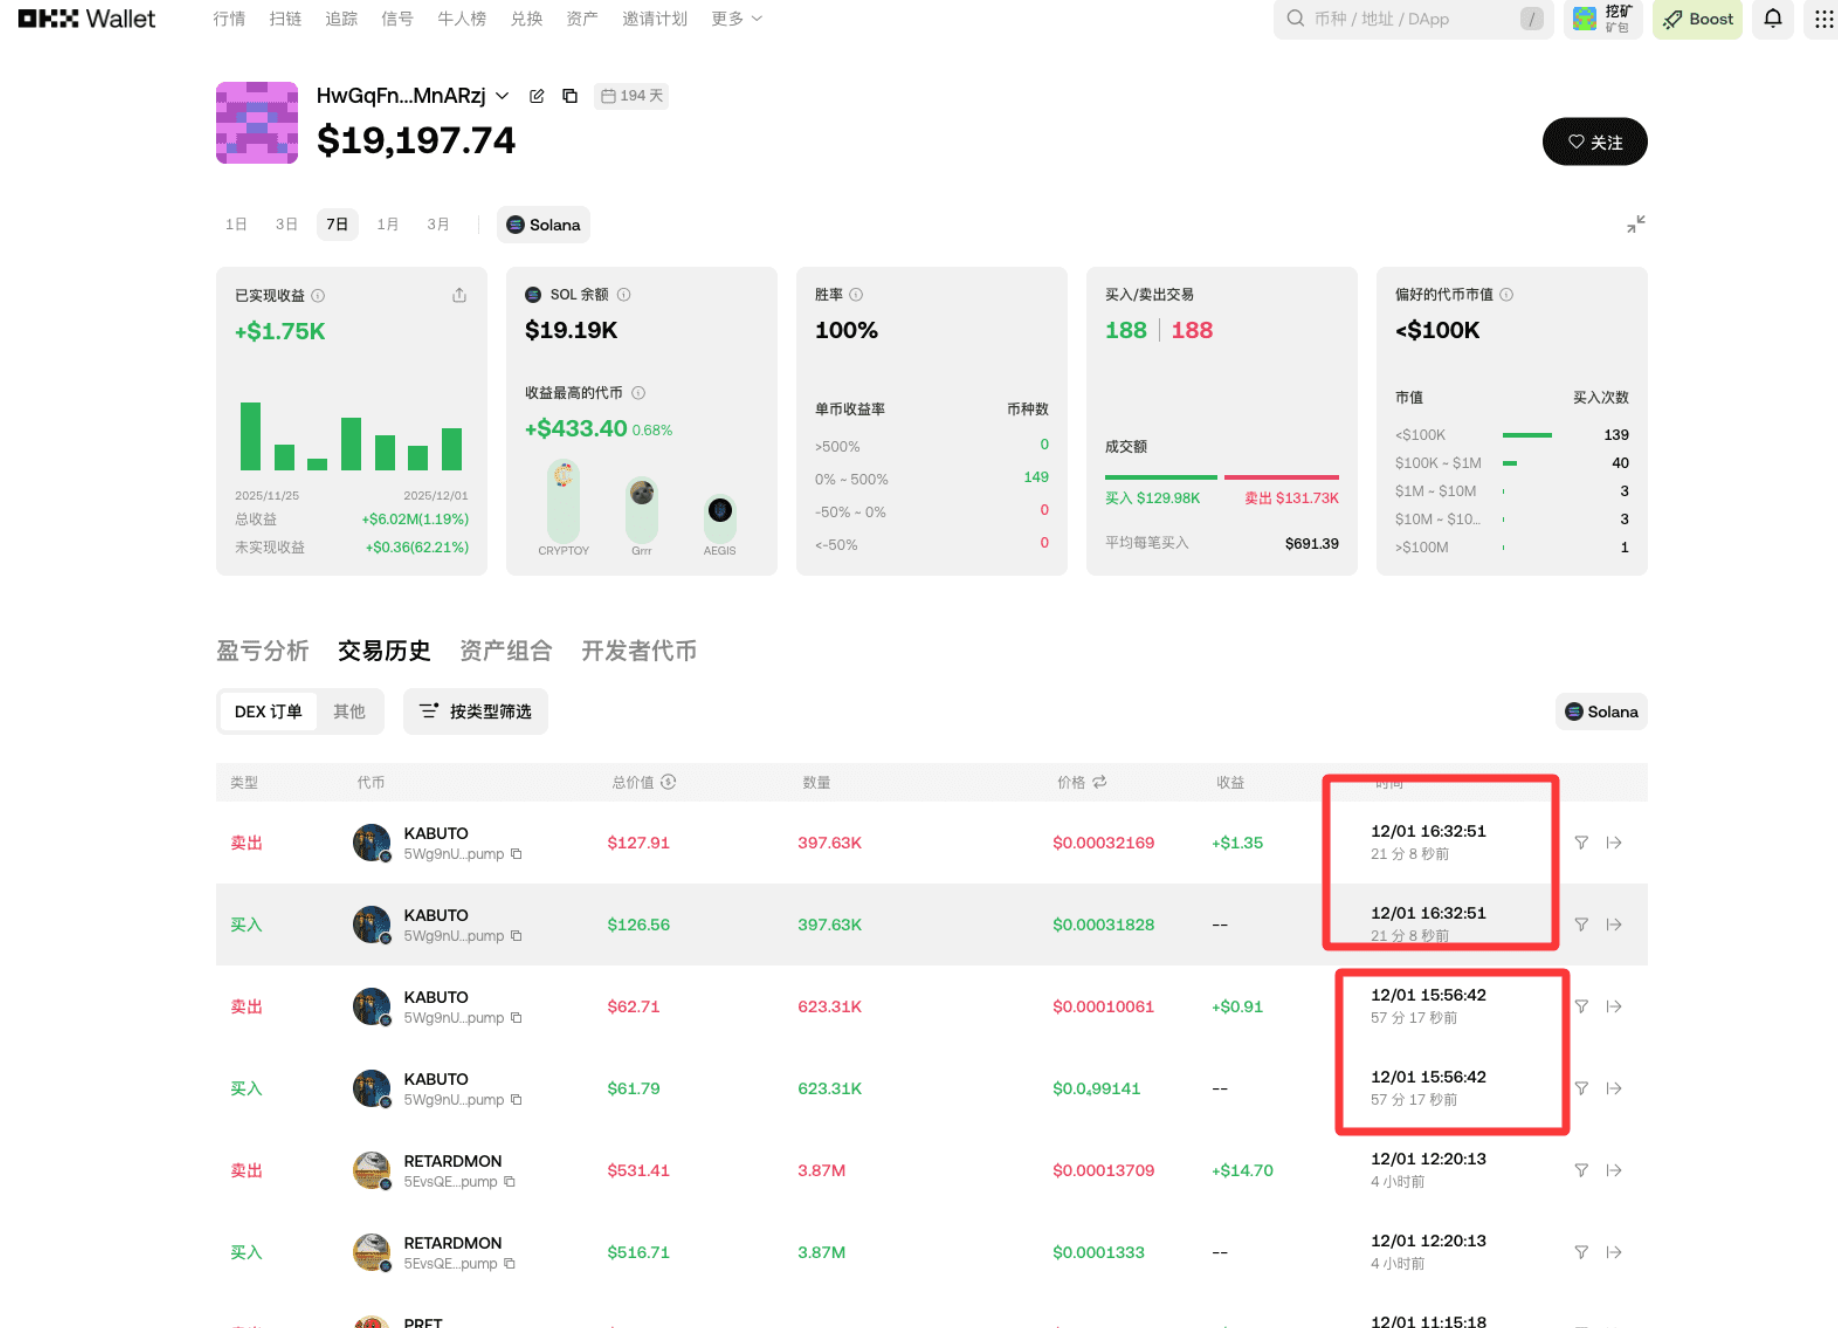Copy RETARDMON address in the $531.41 row
The height and width of the screenshot is (1328, 1838).
(x=509, y=1182)
